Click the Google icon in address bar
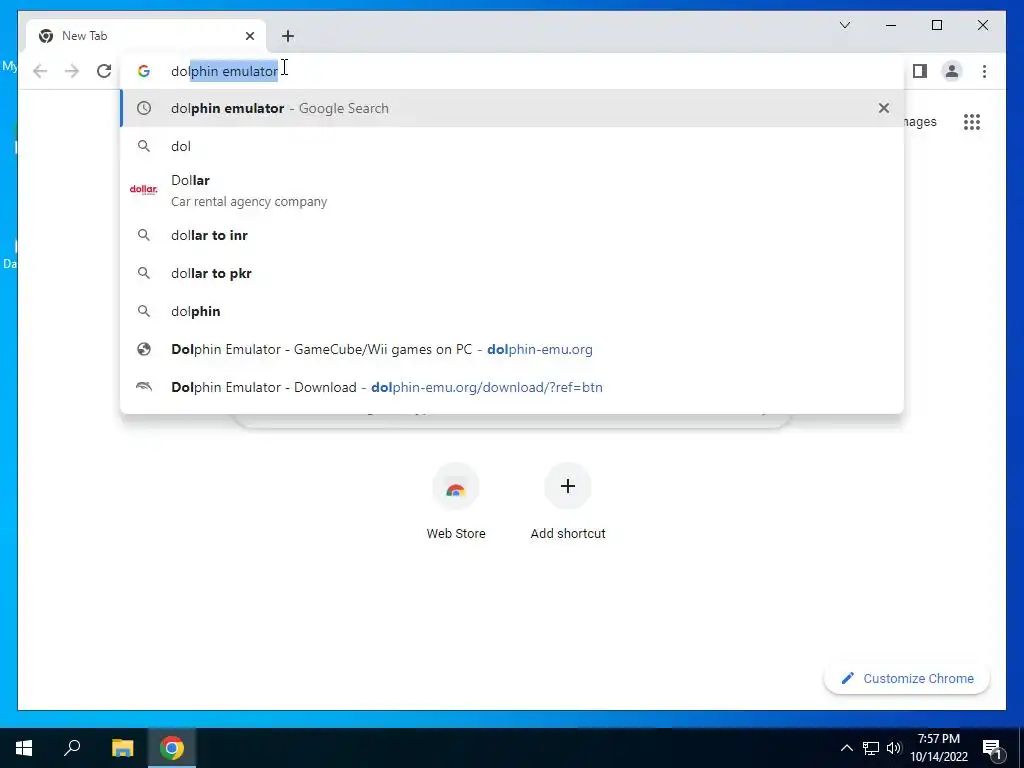This screenshot has height=768, width=1024. (x=144, y=71)
